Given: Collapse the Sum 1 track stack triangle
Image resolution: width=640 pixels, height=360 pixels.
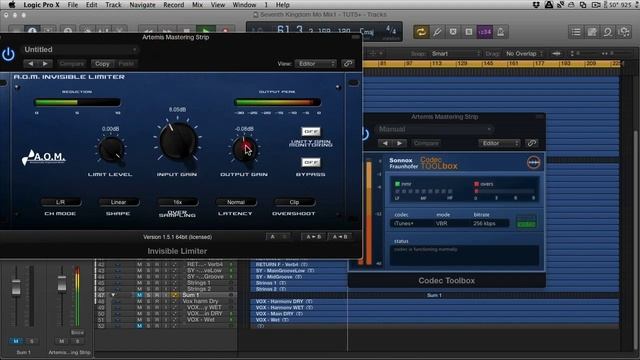Looking at the screenshot, I should pyautogui.click(x=113, y=295).
